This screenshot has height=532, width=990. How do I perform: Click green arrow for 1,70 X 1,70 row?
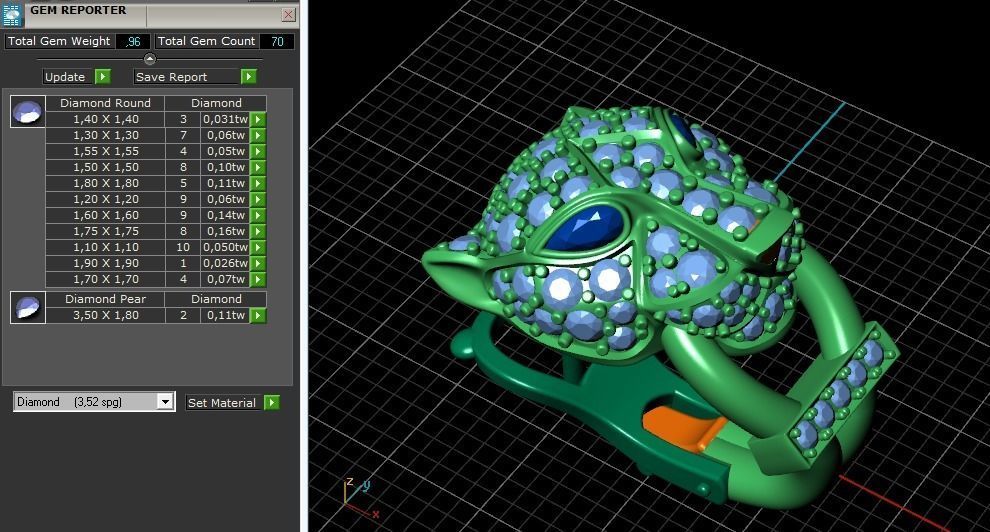pyautogui.click(x=258, y=280)
